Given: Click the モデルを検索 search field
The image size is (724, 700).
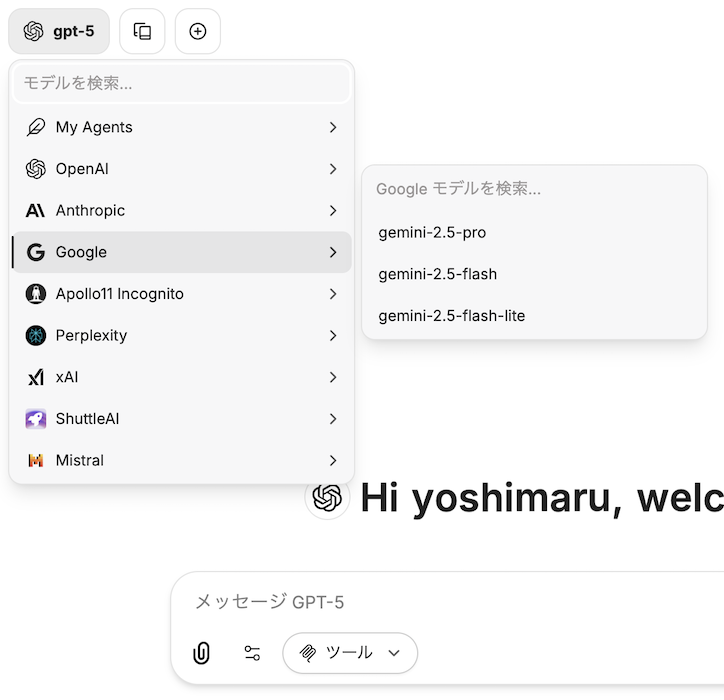Looking at the screenshot, I should point(181,84).
